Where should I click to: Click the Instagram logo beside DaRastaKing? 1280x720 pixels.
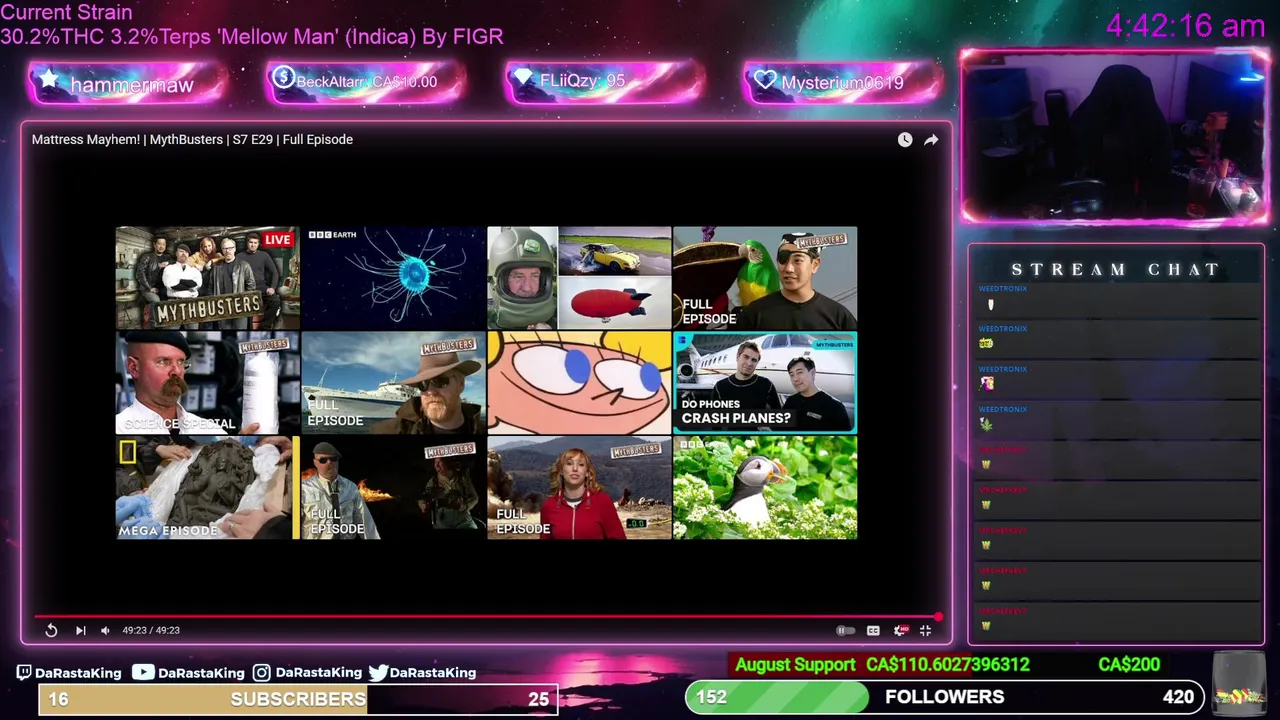pyautogui.click(x=261, y=673)
